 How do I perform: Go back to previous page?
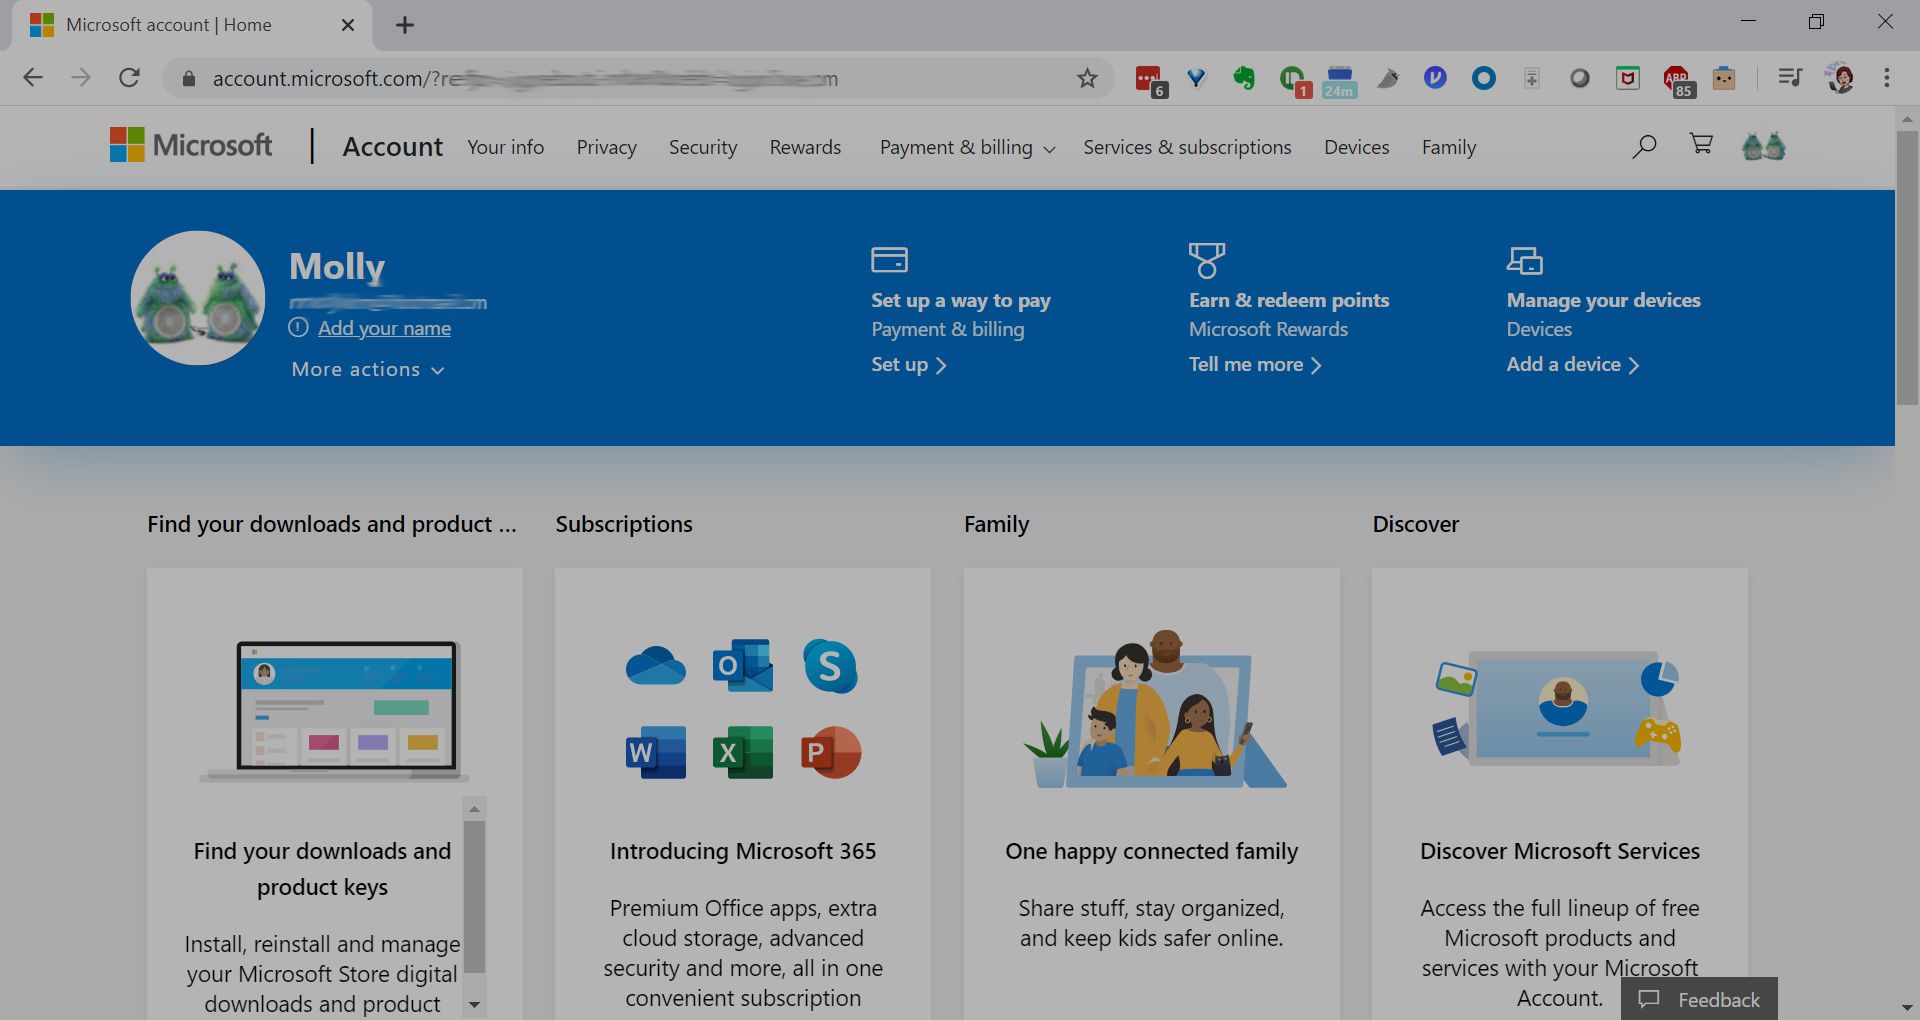click(x=33, y=77)
